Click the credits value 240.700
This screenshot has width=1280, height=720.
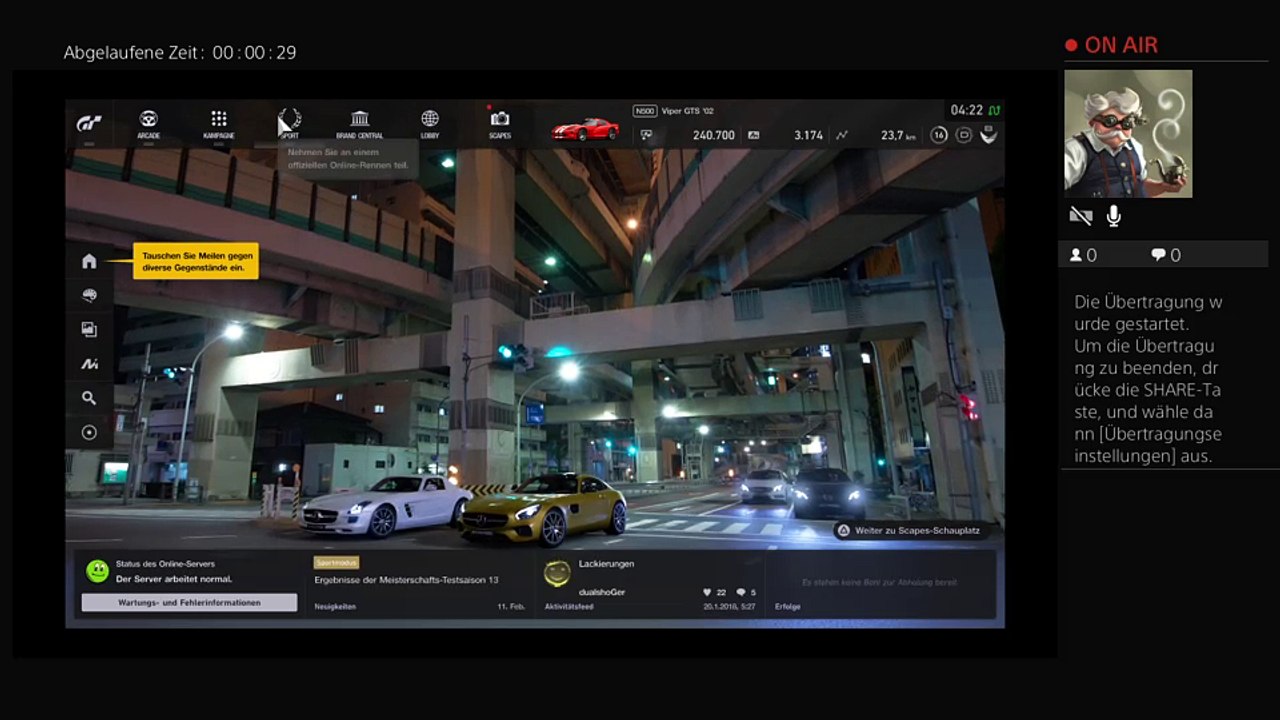(x=714, y=135)
